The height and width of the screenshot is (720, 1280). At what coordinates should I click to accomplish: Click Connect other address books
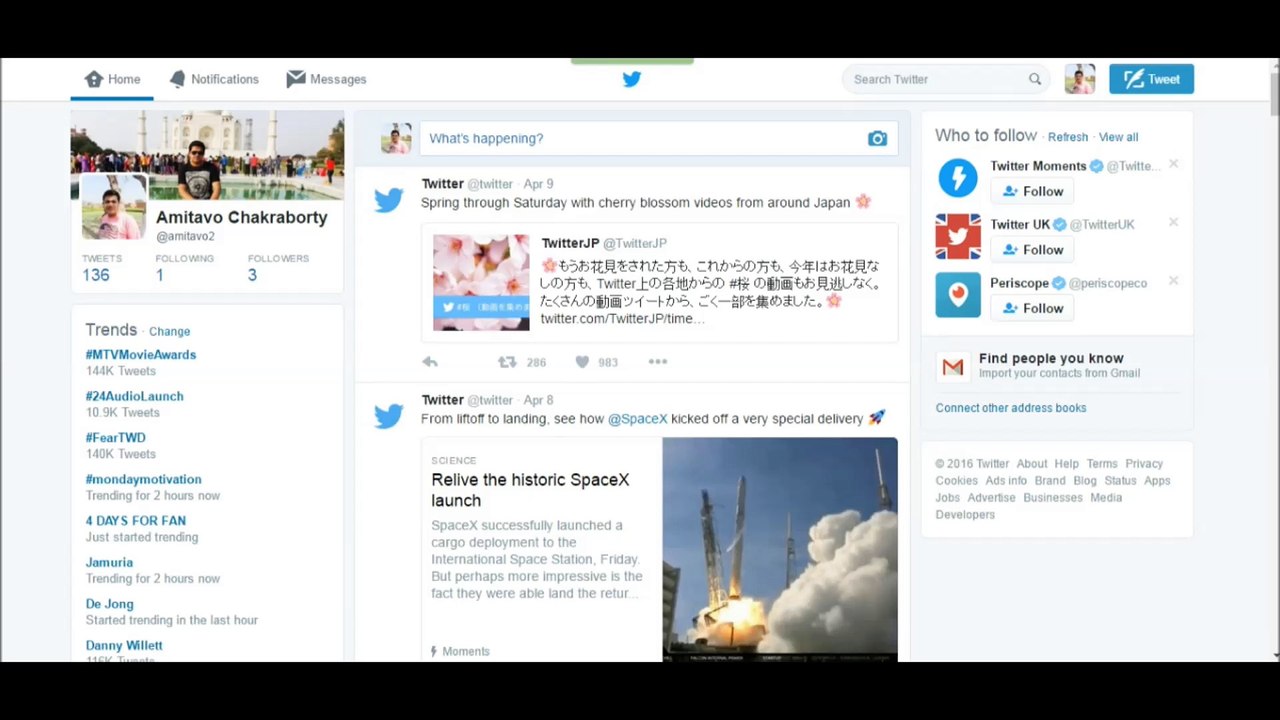(x=1011, y=408)
